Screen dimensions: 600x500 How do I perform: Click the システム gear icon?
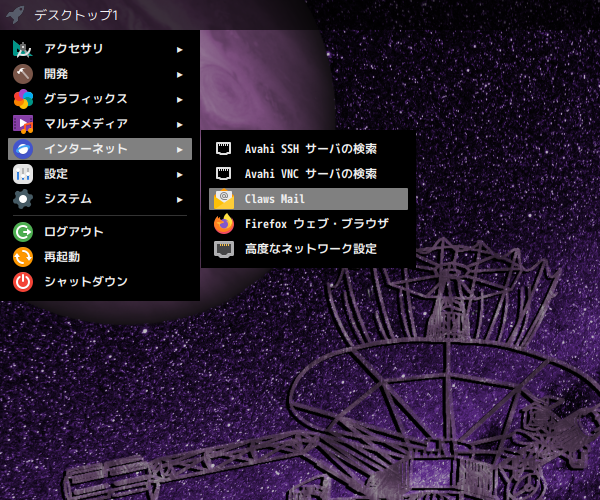pyautogui.click(x=23, y=199)
